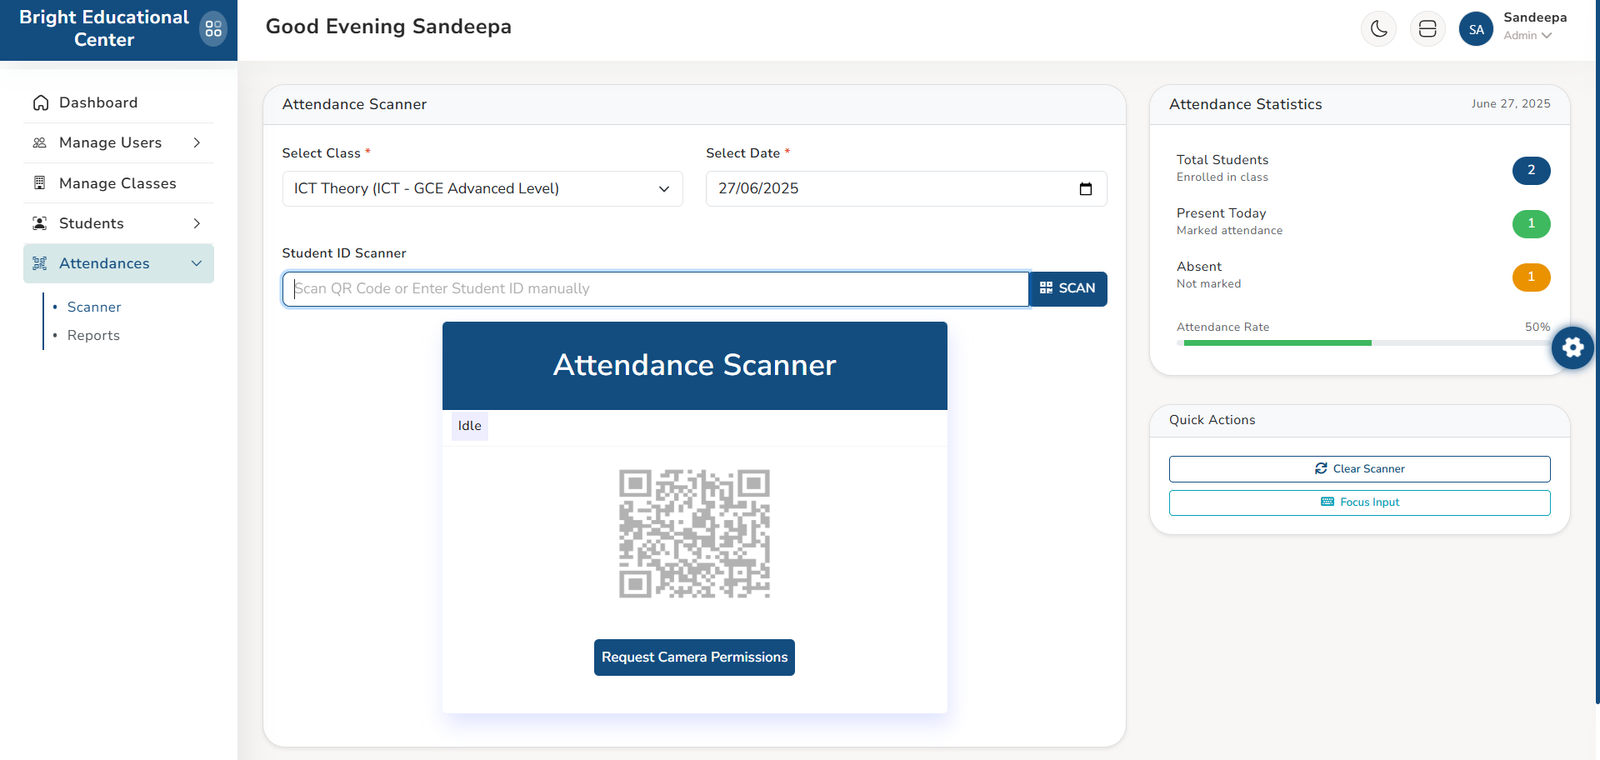The image size is (1600, 760).
Task: Expand the Students submenu chevron
Action: point(197,223)
